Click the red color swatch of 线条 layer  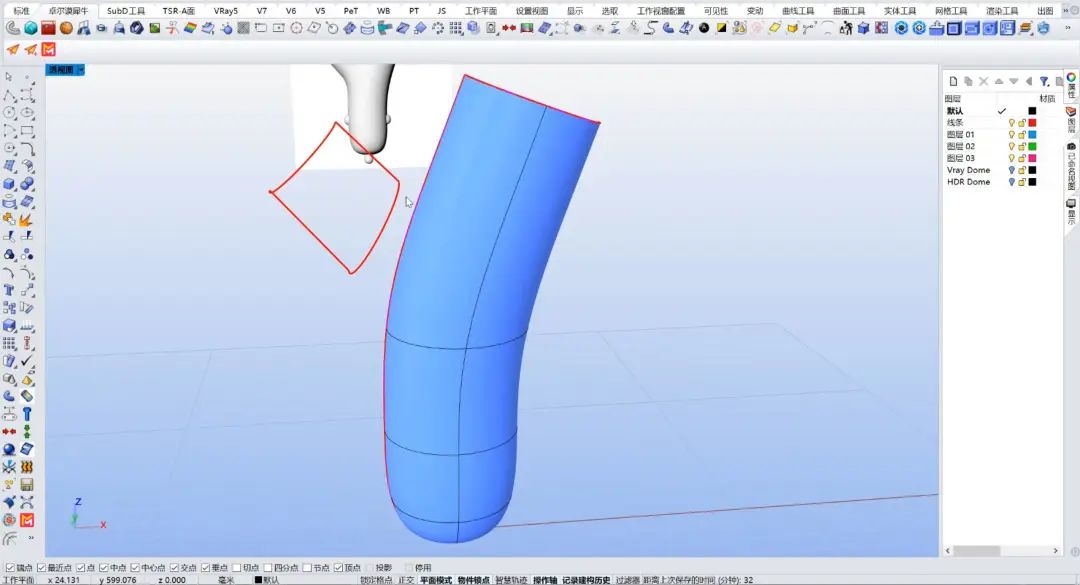coord(1032,123)
